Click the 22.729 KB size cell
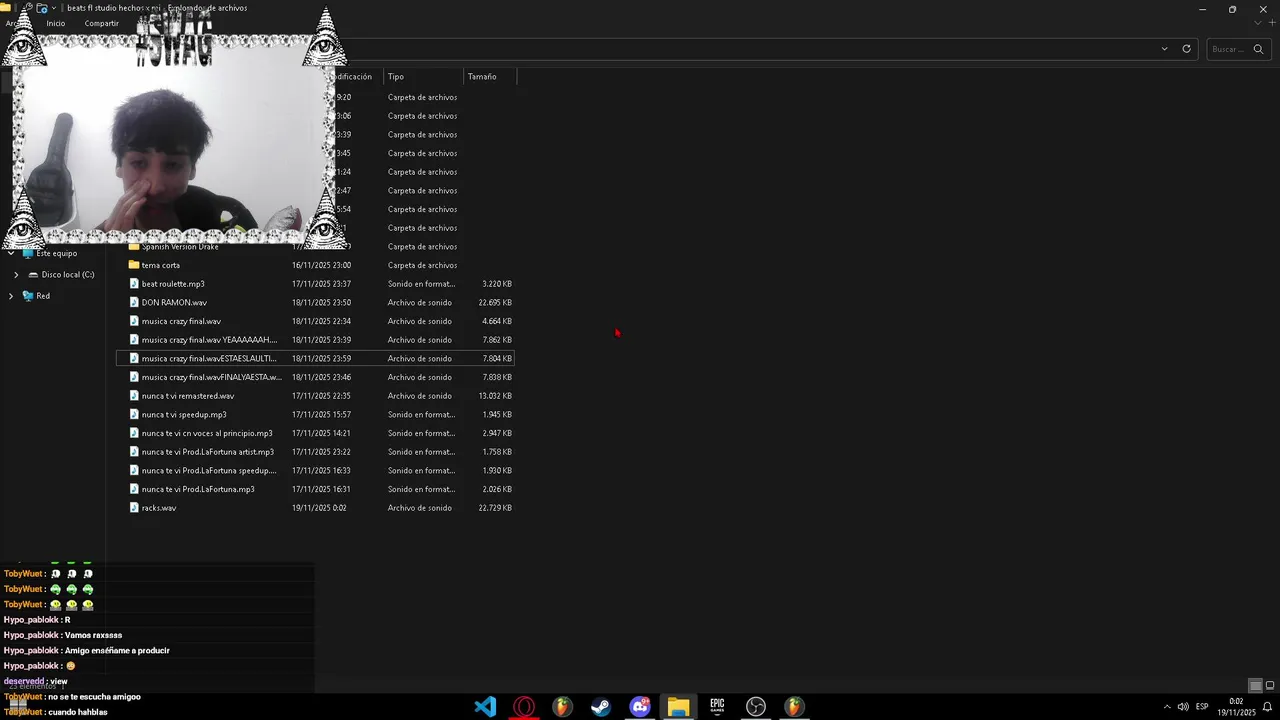 click(x=495, y=508)
